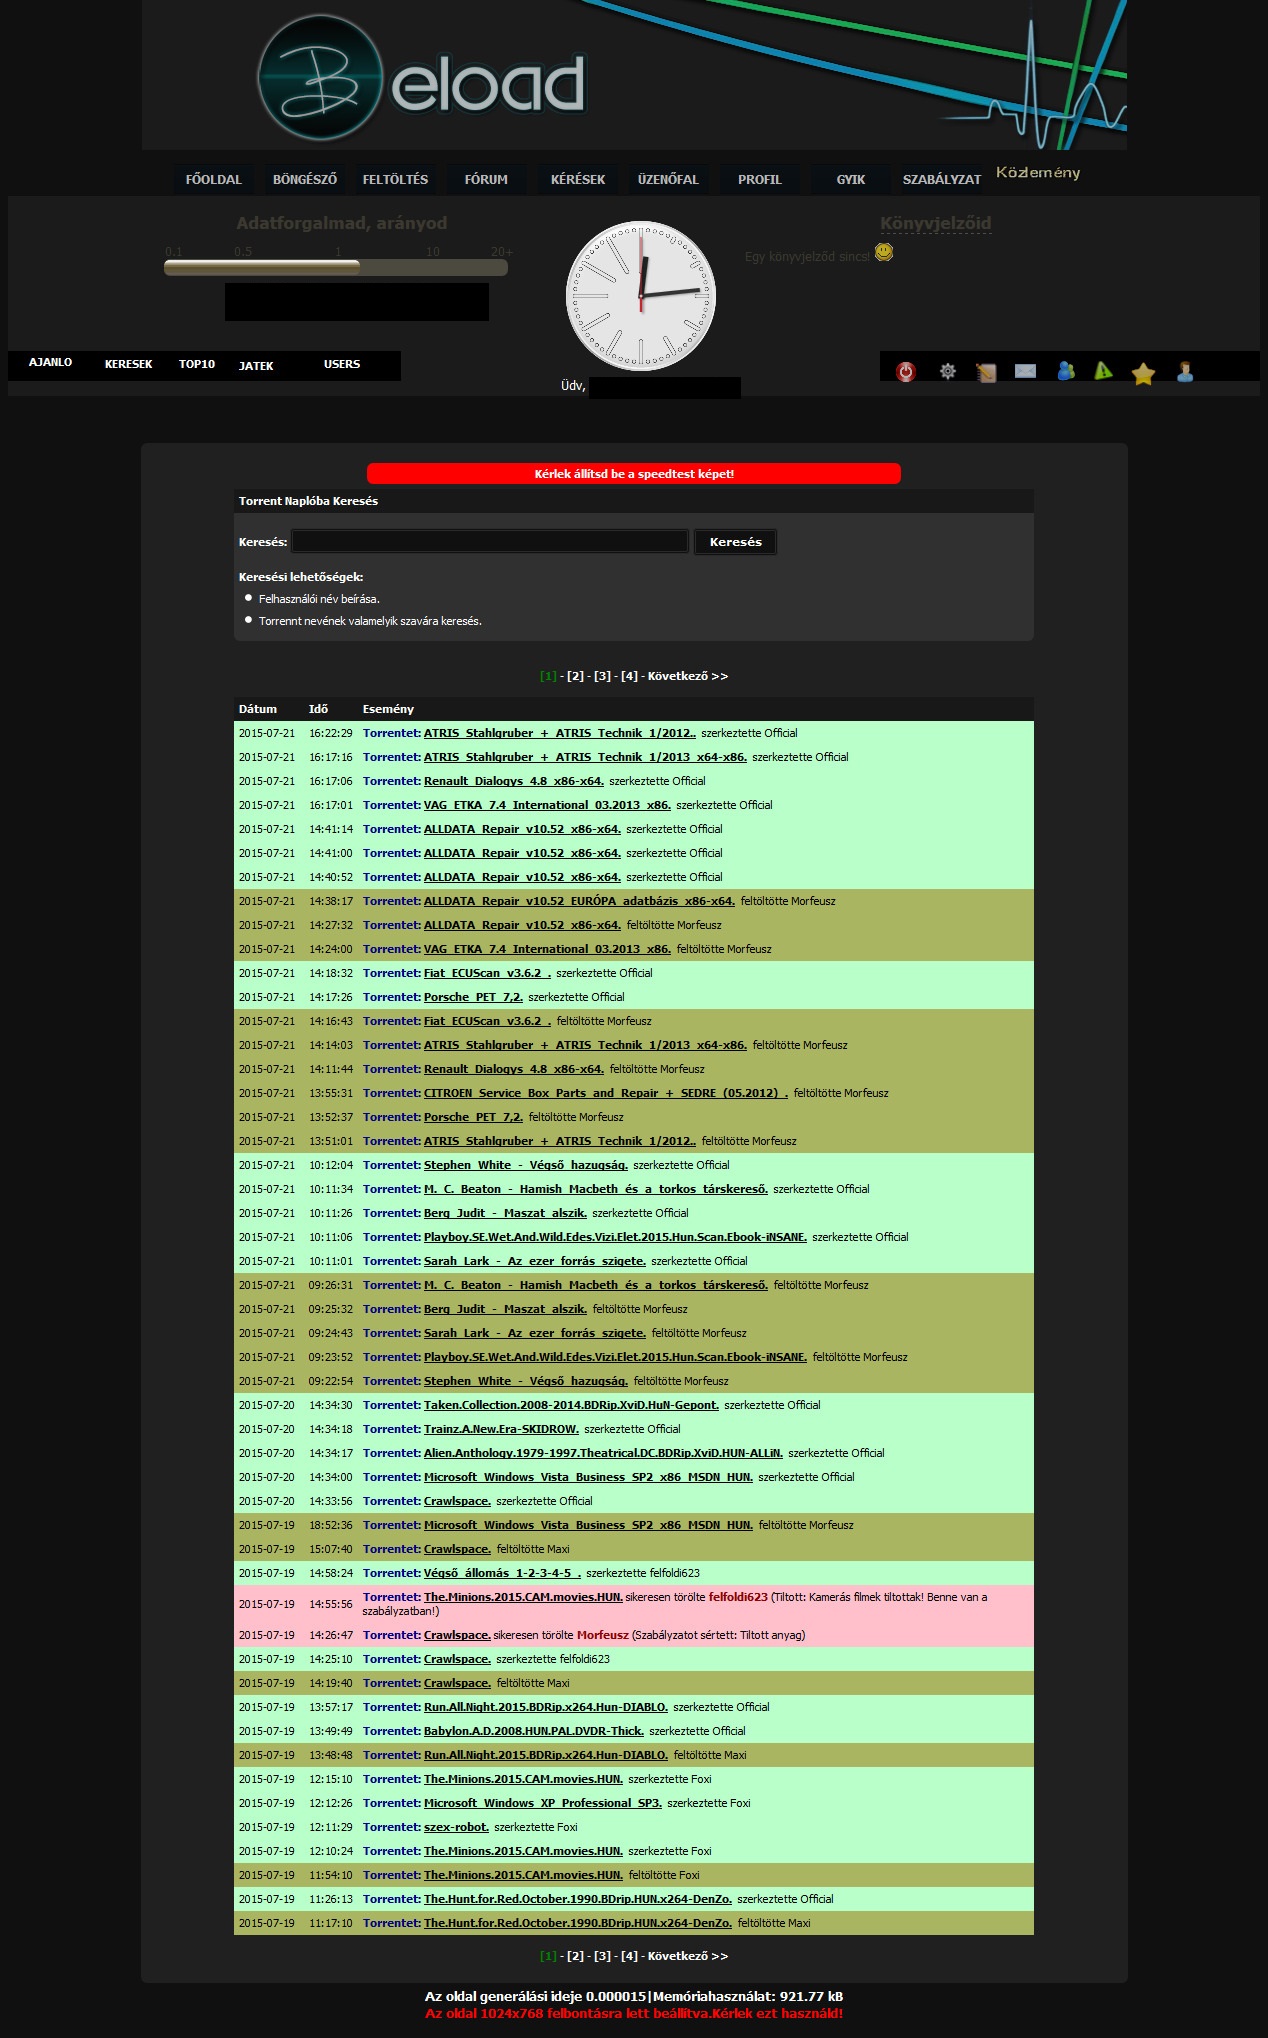The image size is (1268, 2038).
Task: Open deleted The.Minions.2015.CAM torrent at 14:55:56
Action: 523,1597
